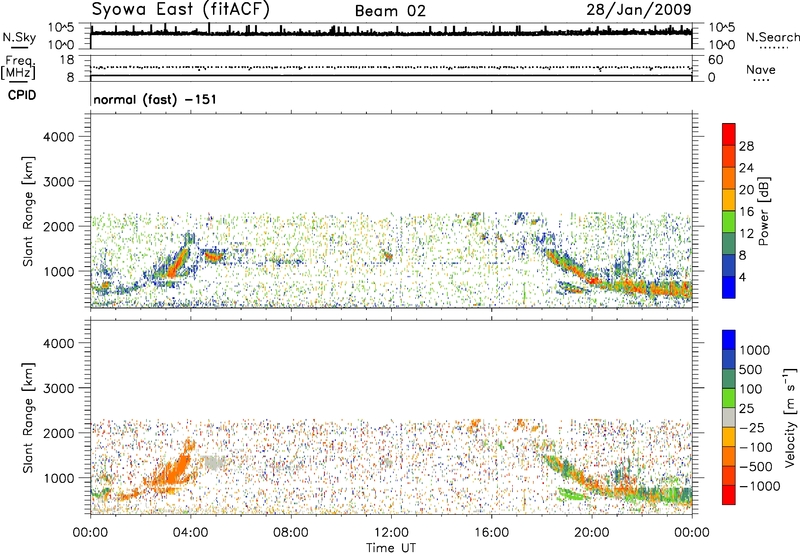Click the yellow 16–20 dB Power colorbar segment
The image size is (800, 554).
[729, 200]
